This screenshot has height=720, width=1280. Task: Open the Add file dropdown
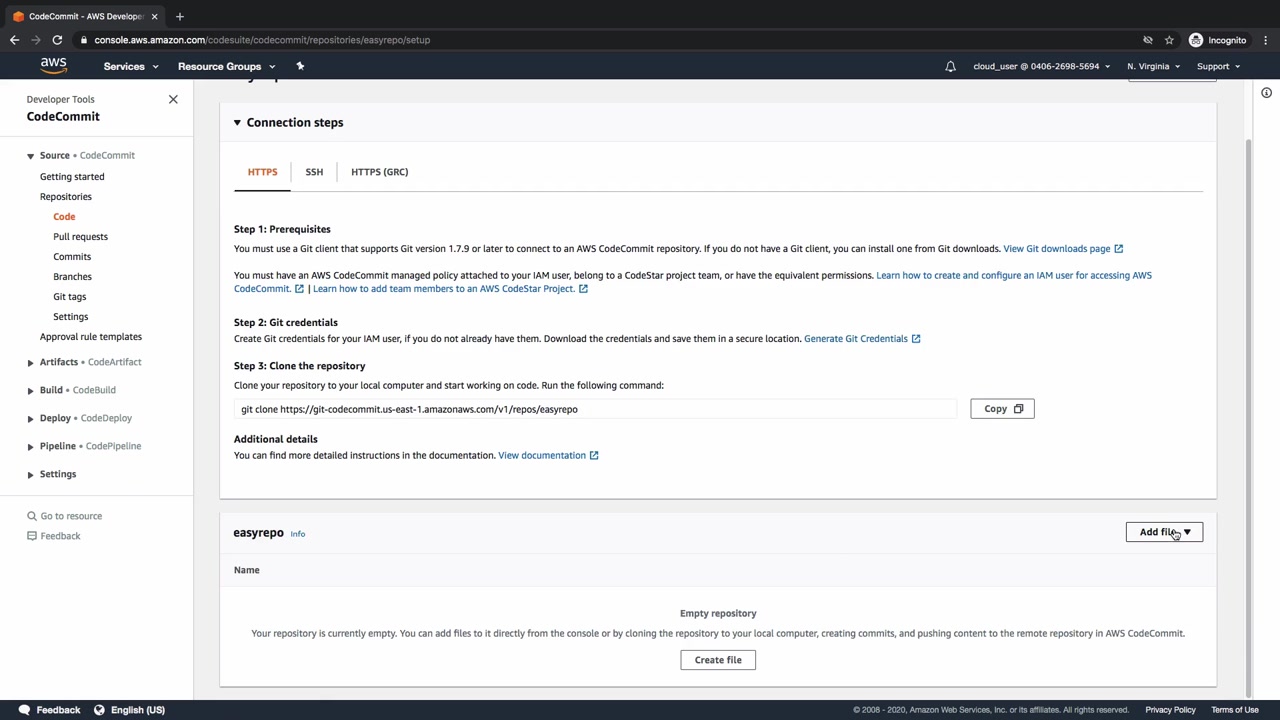(1164, 532)
